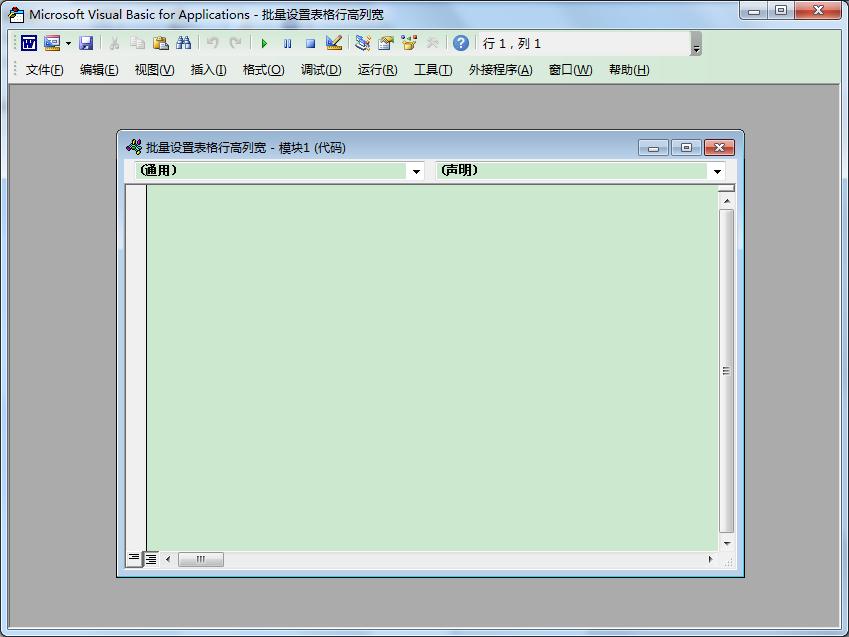Click the Paste clipboard button
Viewport: 849px width, 637px height.
[160, 43]
